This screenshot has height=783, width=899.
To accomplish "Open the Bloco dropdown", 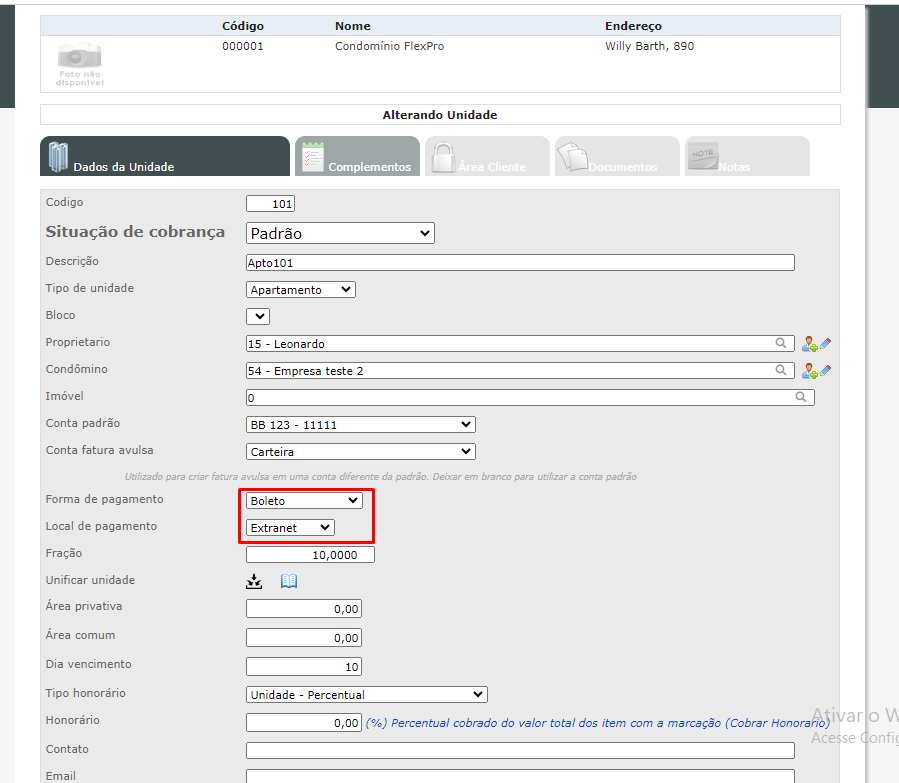I will [x=258, y=316].
